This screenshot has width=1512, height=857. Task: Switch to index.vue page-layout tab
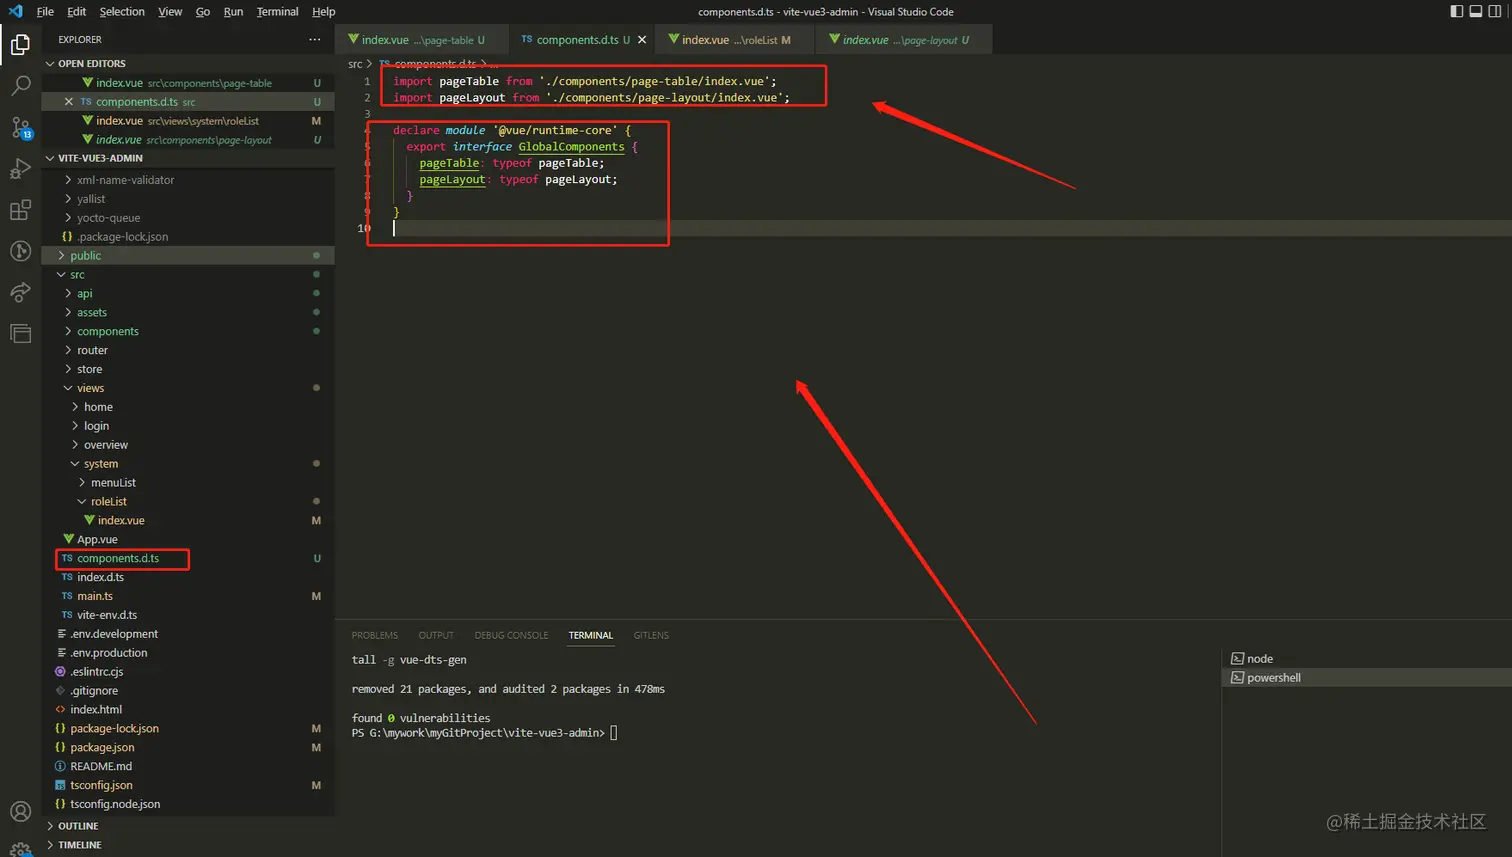pos(904,40)
